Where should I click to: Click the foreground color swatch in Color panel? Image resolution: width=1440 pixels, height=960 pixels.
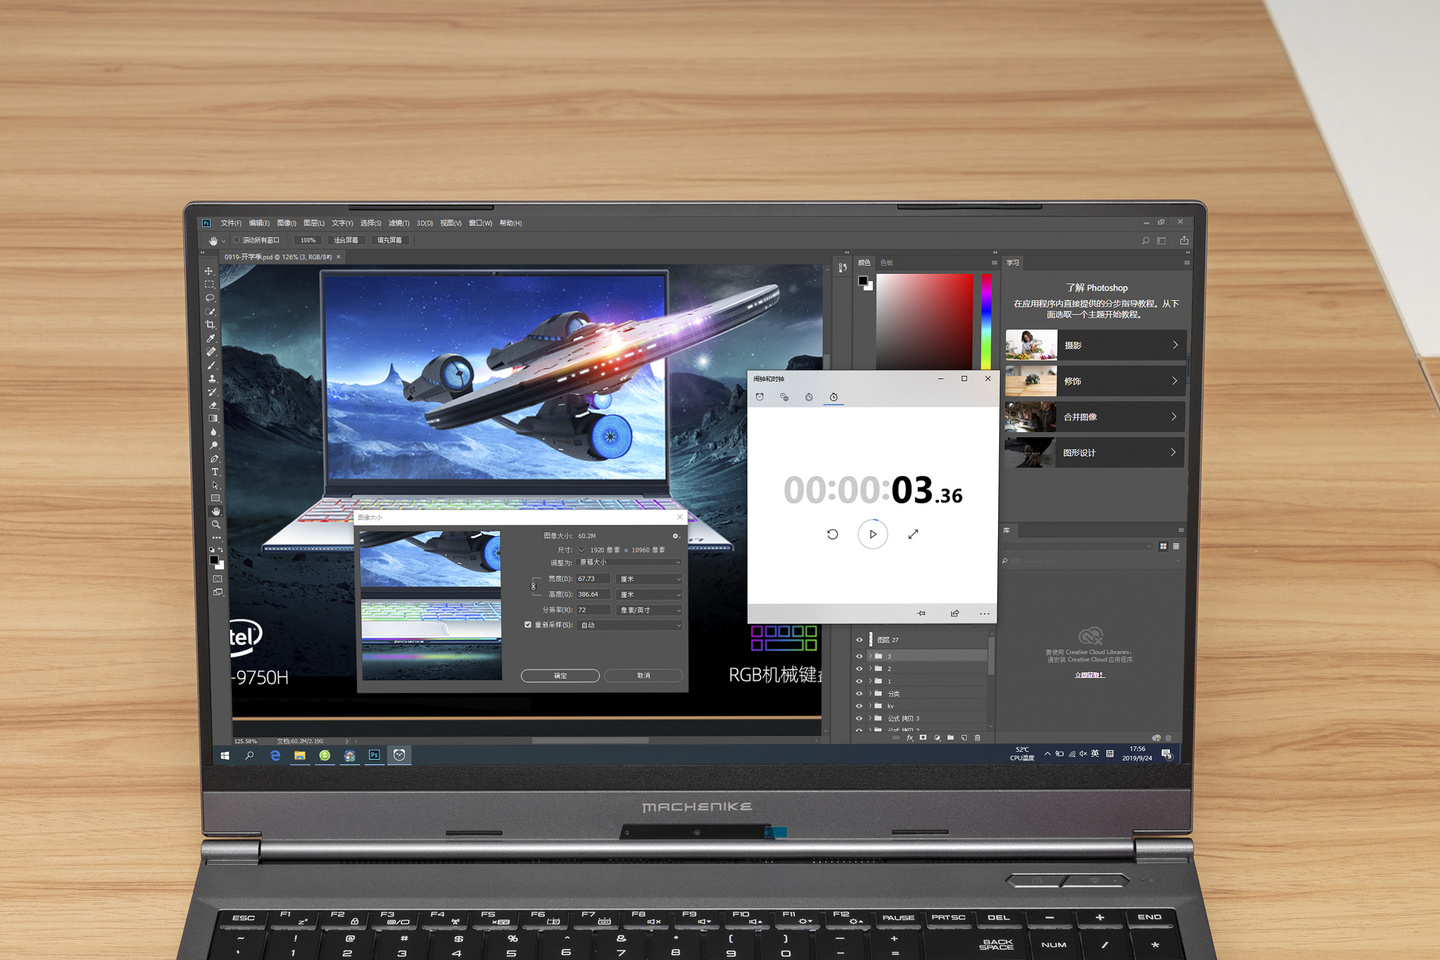point(862,281)
